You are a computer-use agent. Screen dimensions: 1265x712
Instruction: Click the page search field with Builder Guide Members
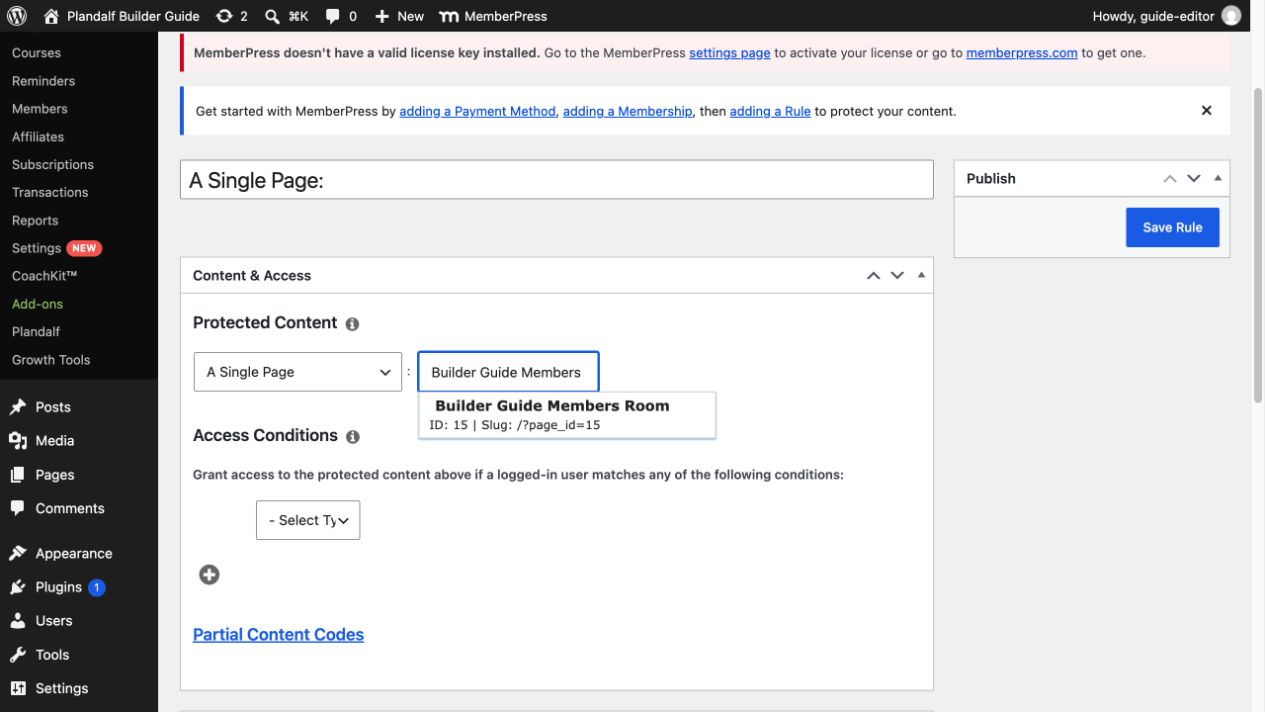click(508, 372)
